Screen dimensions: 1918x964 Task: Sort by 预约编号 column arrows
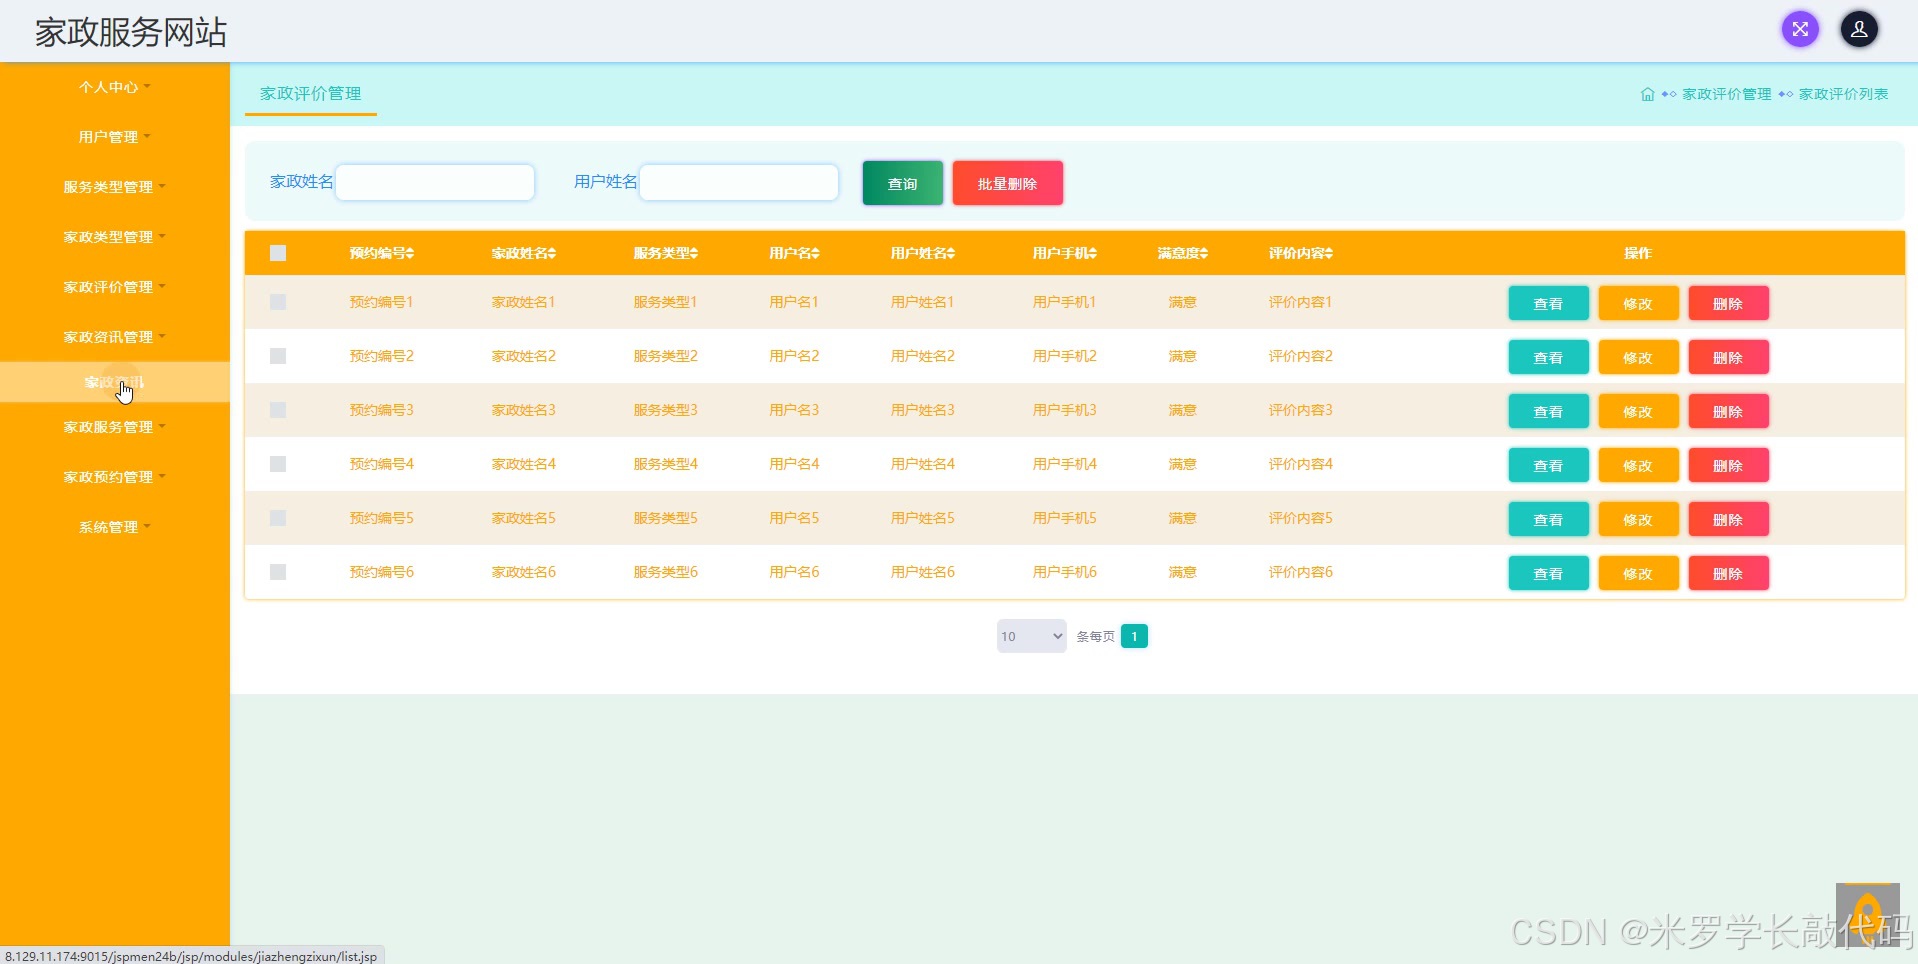[x=410, y=254]
